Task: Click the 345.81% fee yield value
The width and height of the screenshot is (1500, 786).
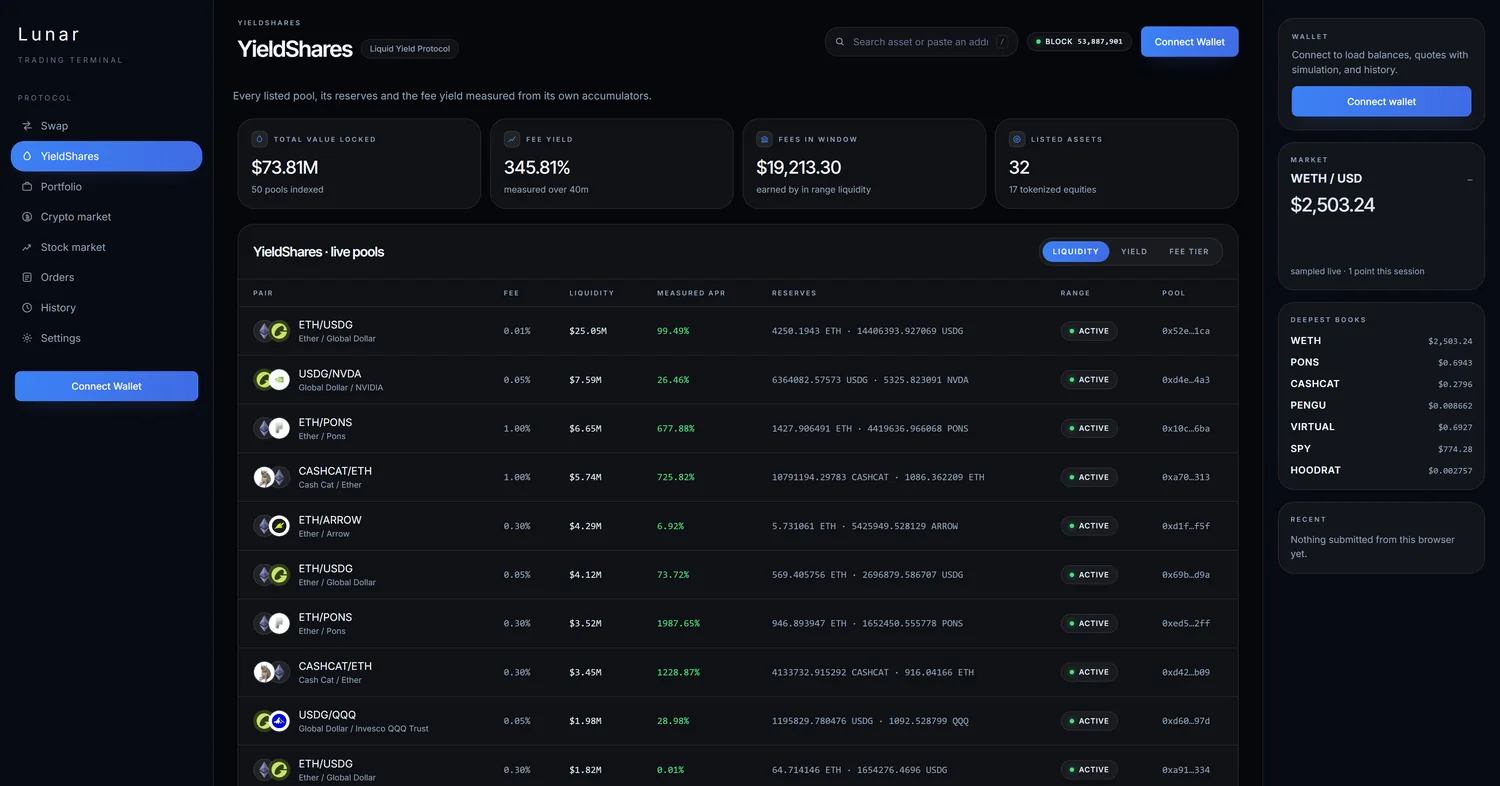Action: [x=537, y=167]
